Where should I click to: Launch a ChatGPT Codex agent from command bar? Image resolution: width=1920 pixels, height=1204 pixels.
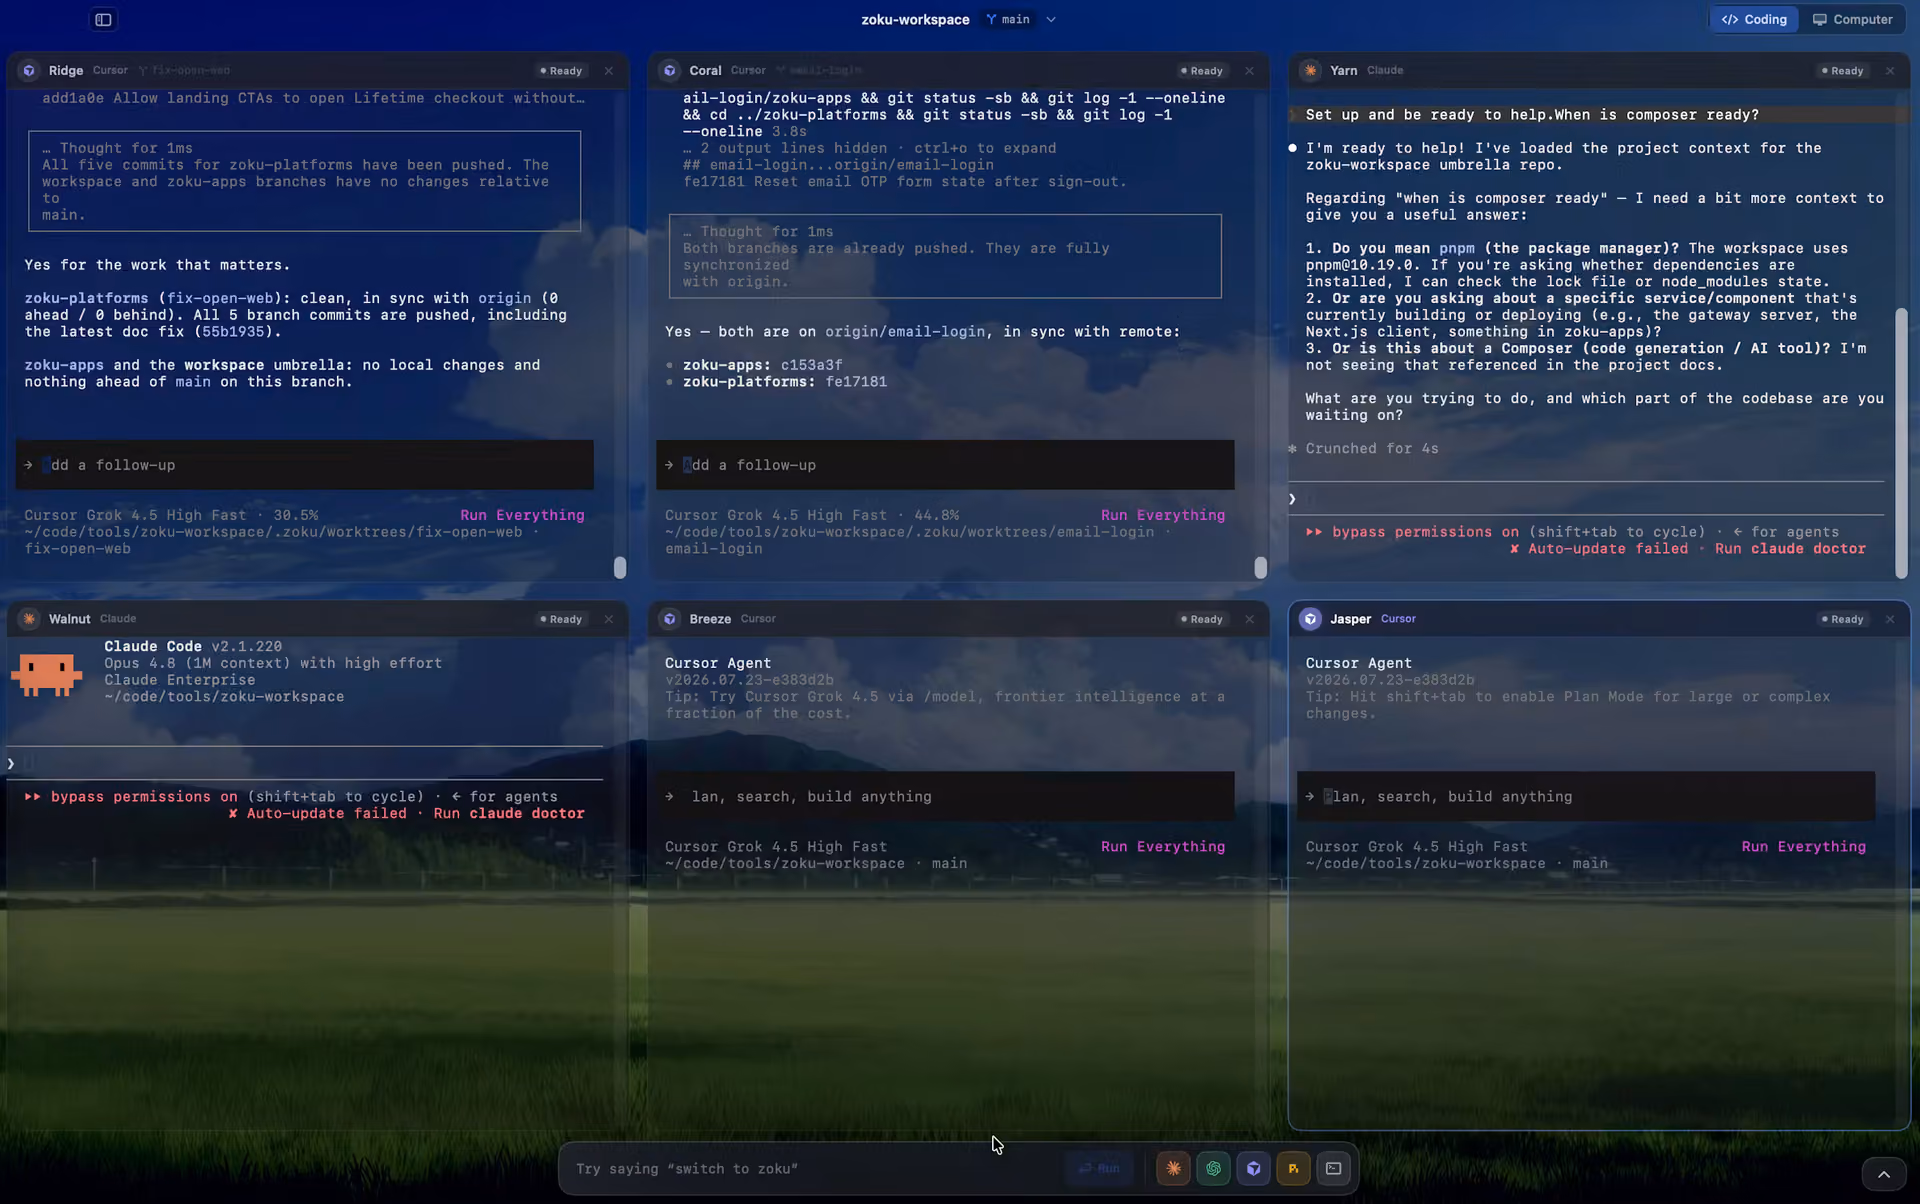click(x=1213, y=1169)
